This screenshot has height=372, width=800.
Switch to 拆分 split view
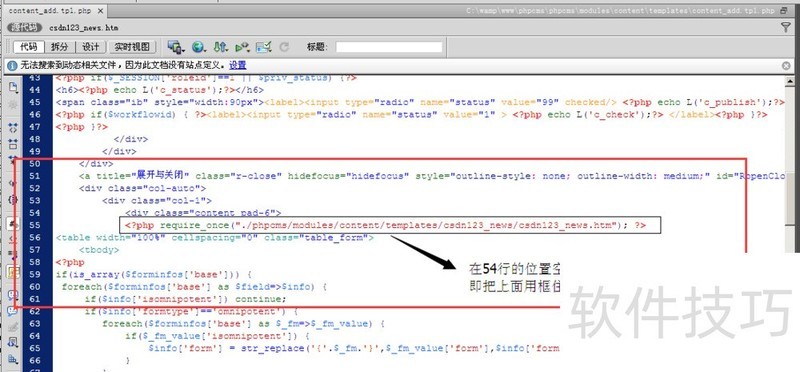(x=60, y=47)
